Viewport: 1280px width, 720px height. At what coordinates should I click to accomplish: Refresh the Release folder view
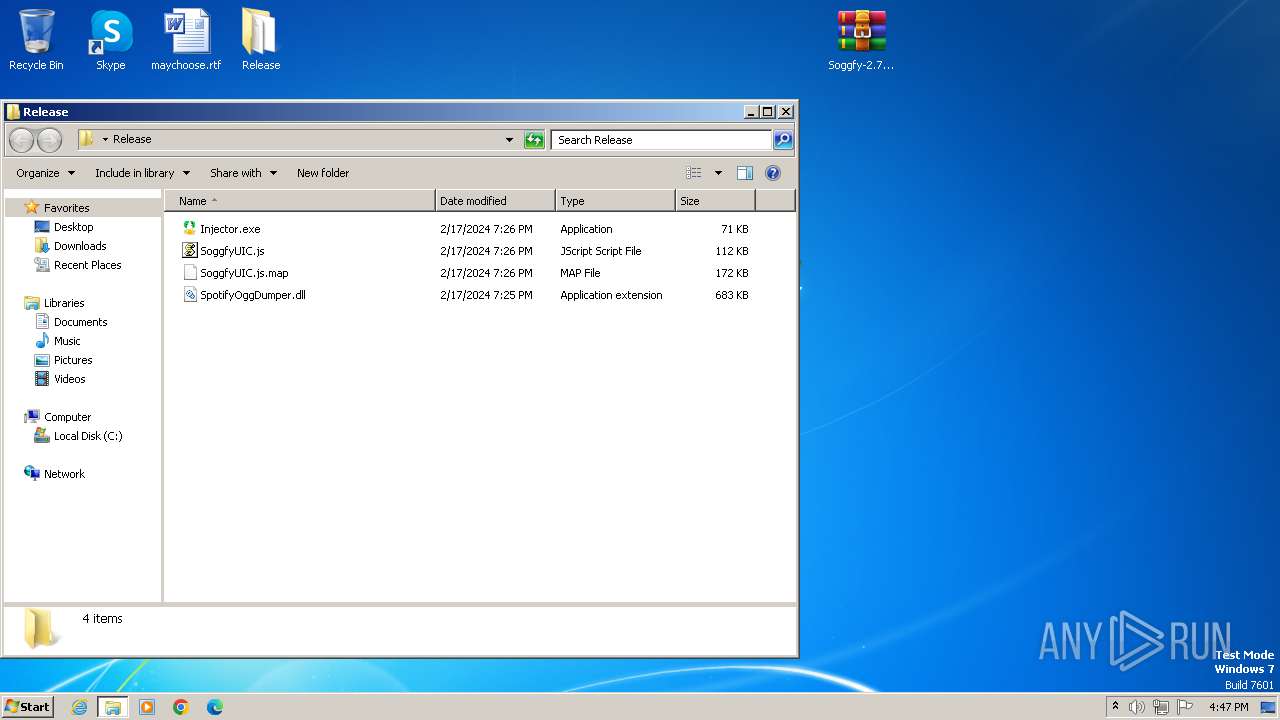coord(534,140)
